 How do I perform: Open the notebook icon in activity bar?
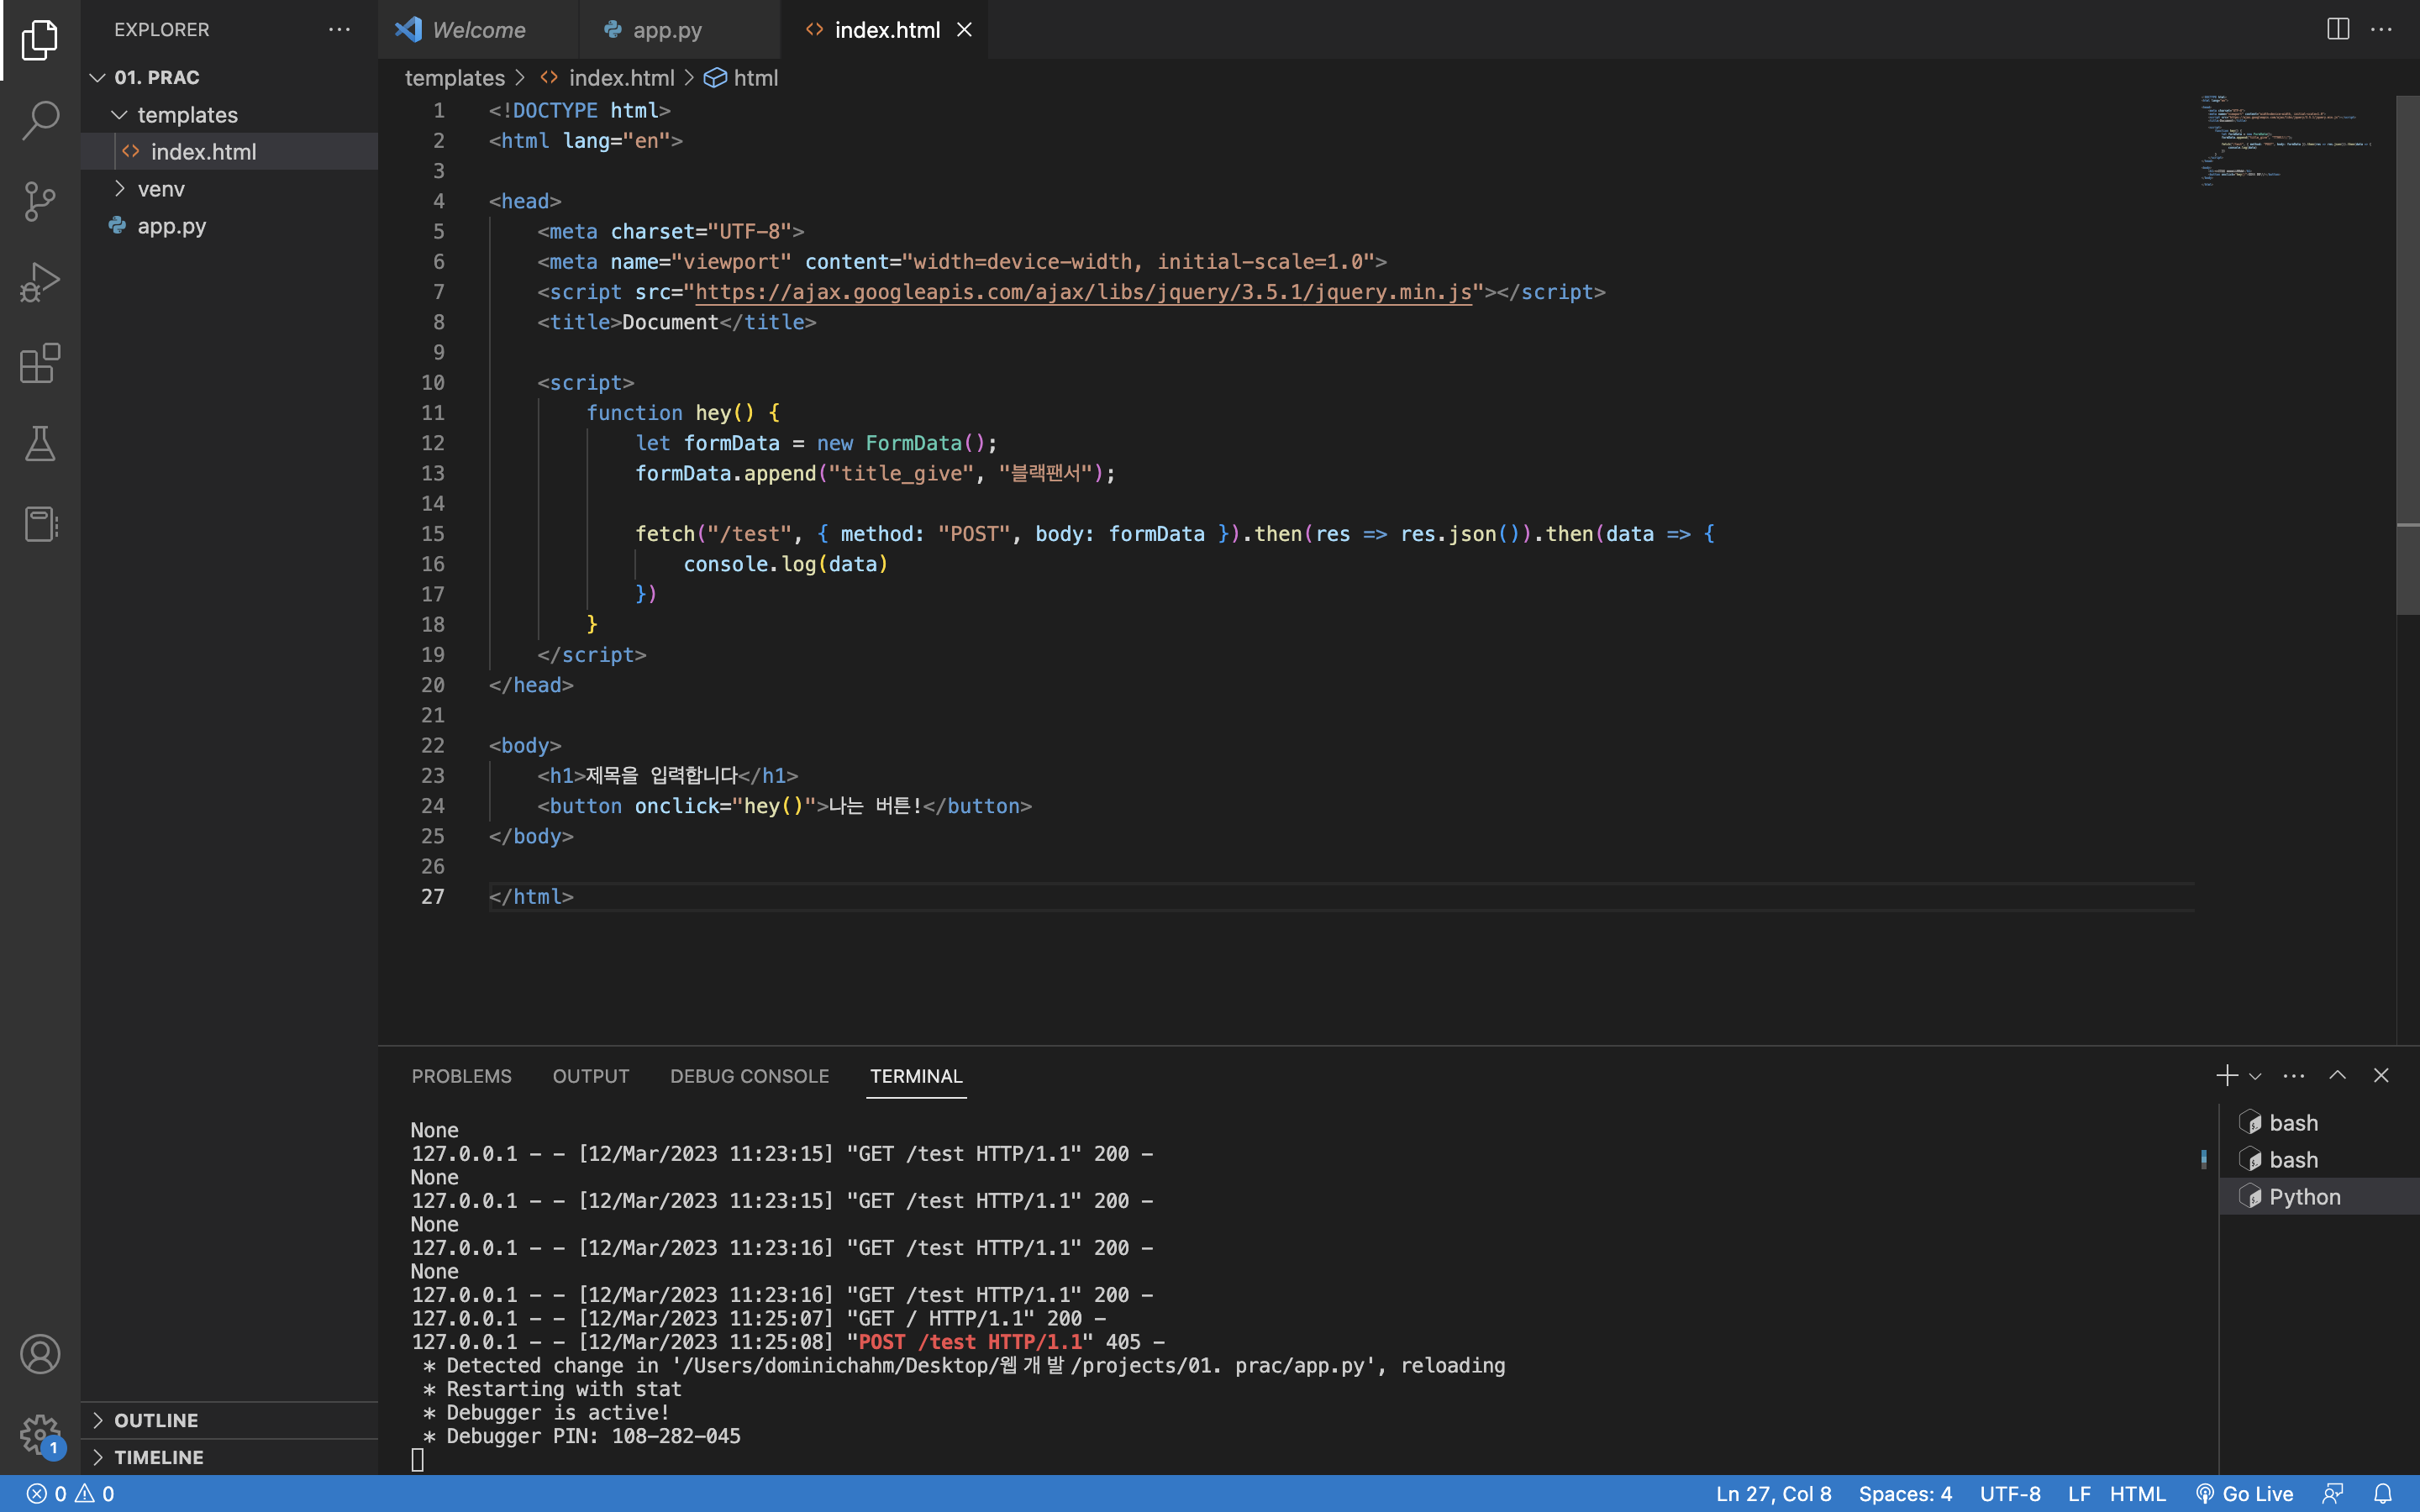pos(40,524)
